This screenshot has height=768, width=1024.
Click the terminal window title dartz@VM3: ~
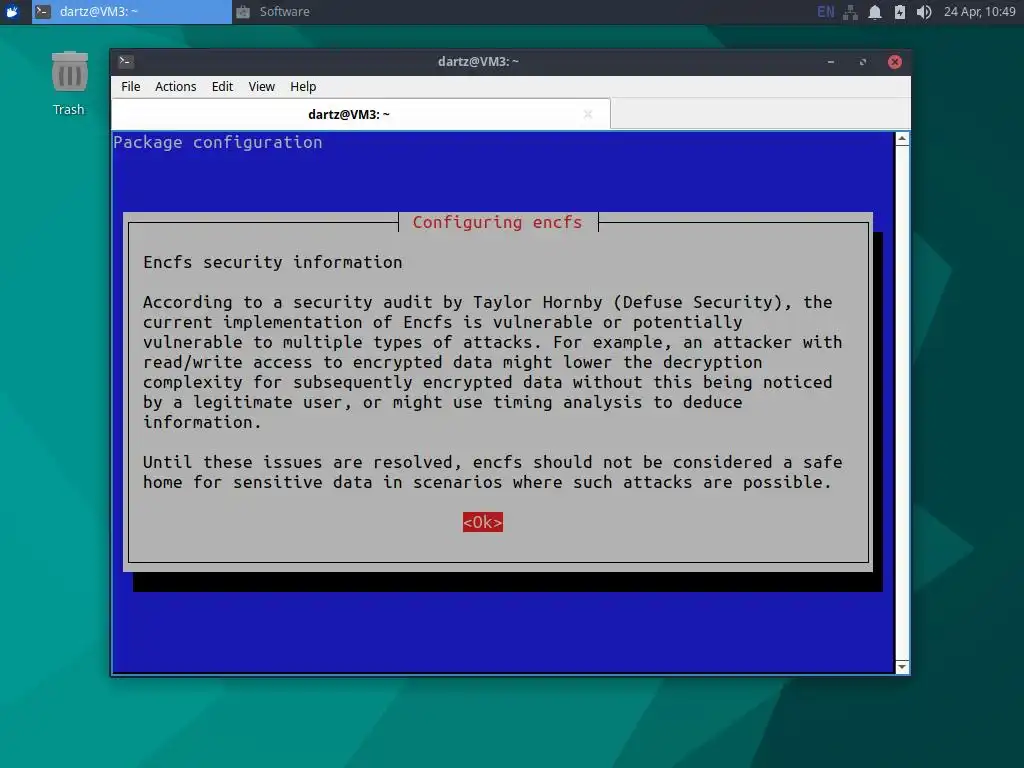click(x=478, y=61)
